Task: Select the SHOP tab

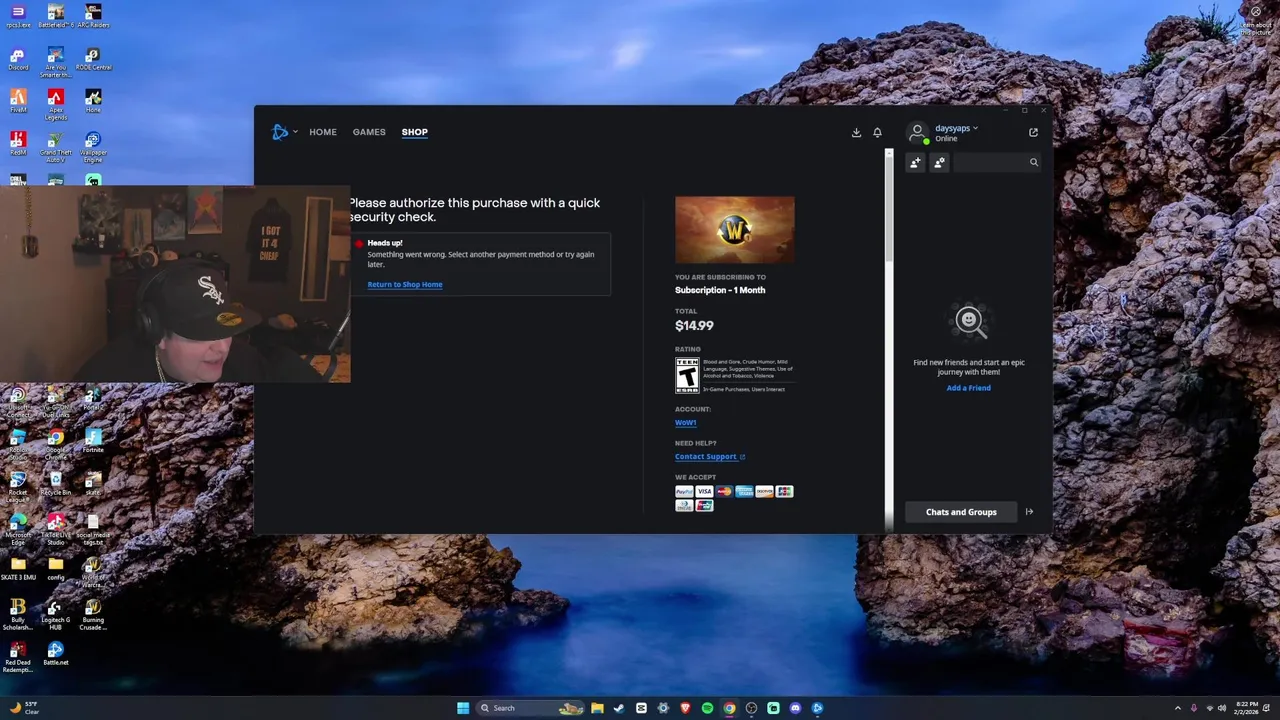Action: click(x=414, y=132)
